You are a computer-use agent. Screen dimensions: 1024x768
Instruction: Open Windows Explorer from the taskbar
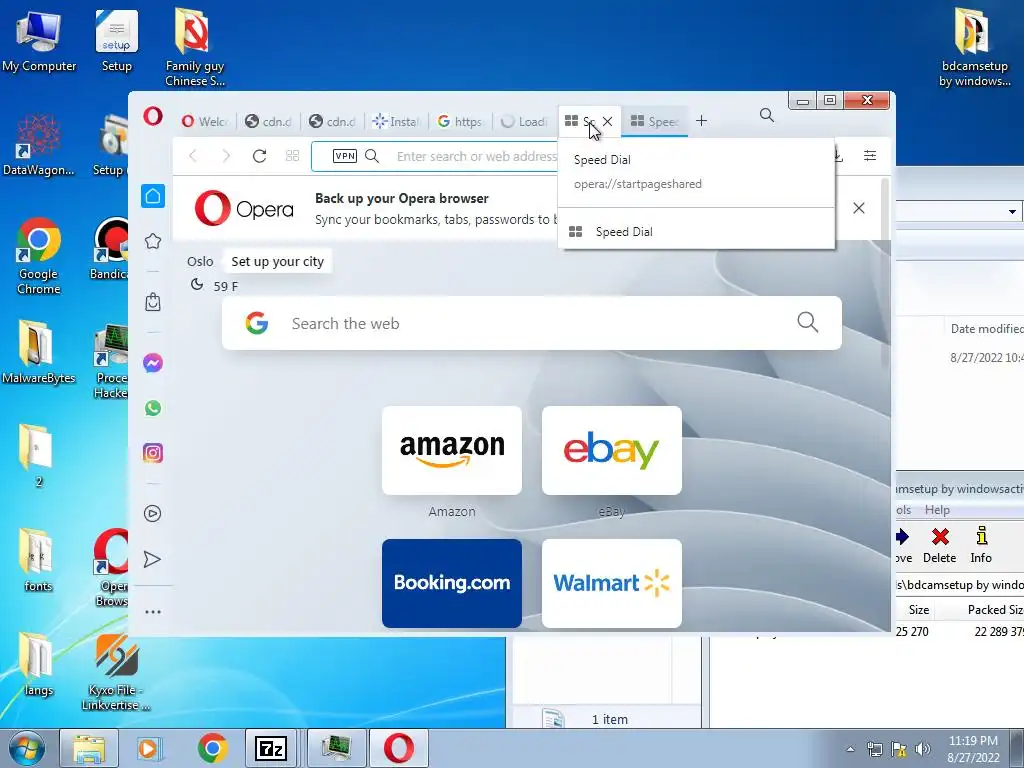(89, 748)
